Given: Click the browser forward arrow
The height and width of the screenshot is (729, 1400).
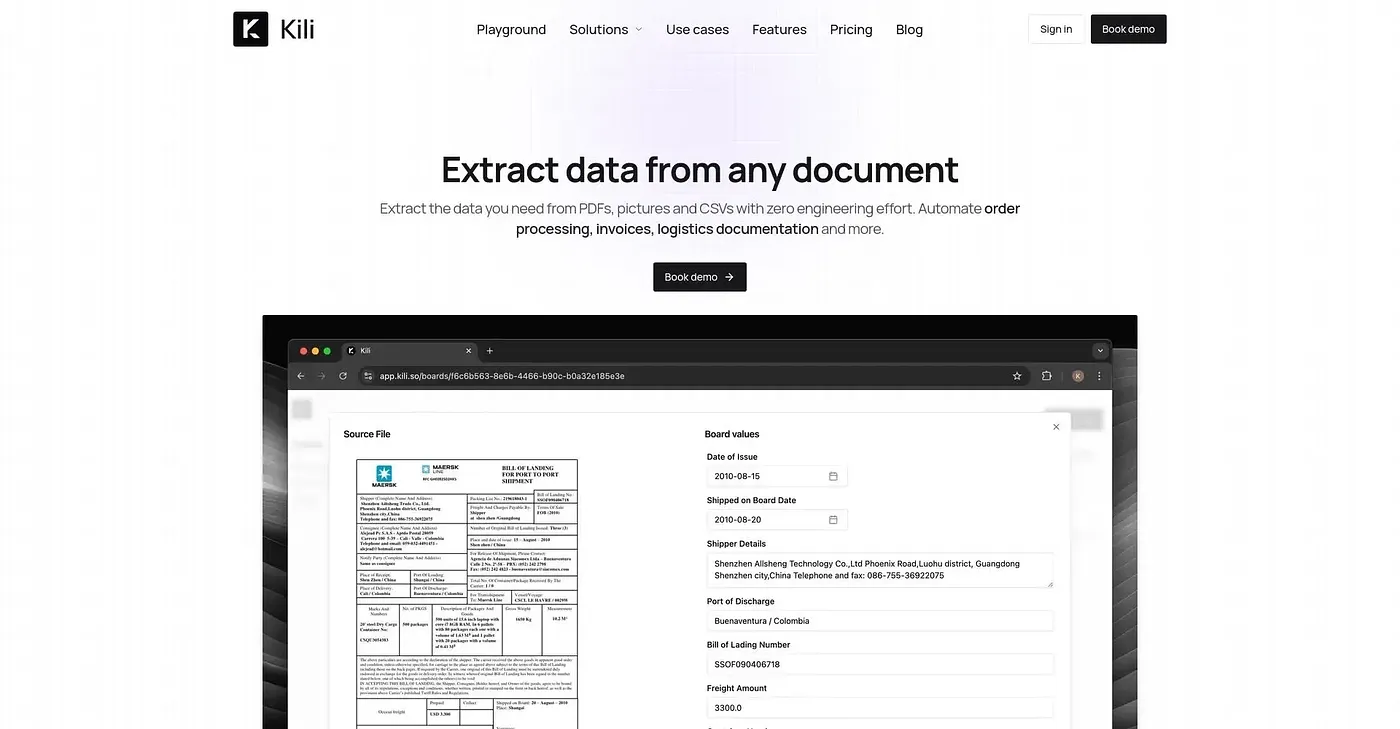Looking at the screenshot, I should (321, 376).
